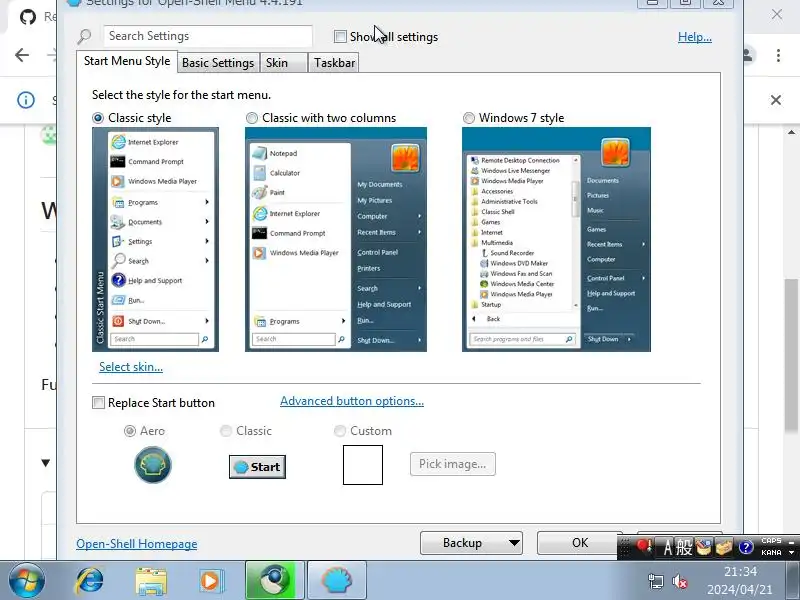This screenshot has height=600, width=800.
Task: Click the search magnifier icon in settings
Action: click(x=84, y=36)
